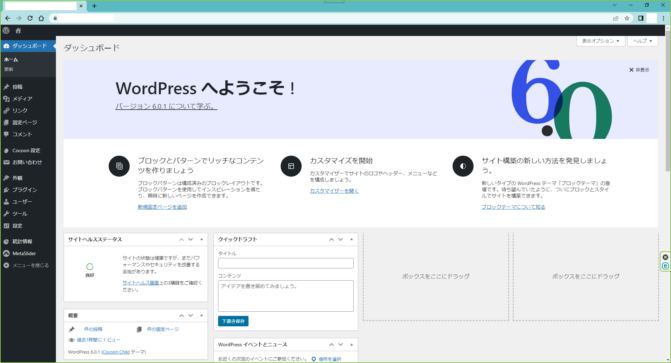Click 新規固定ページを追加 link

[162, 207]
